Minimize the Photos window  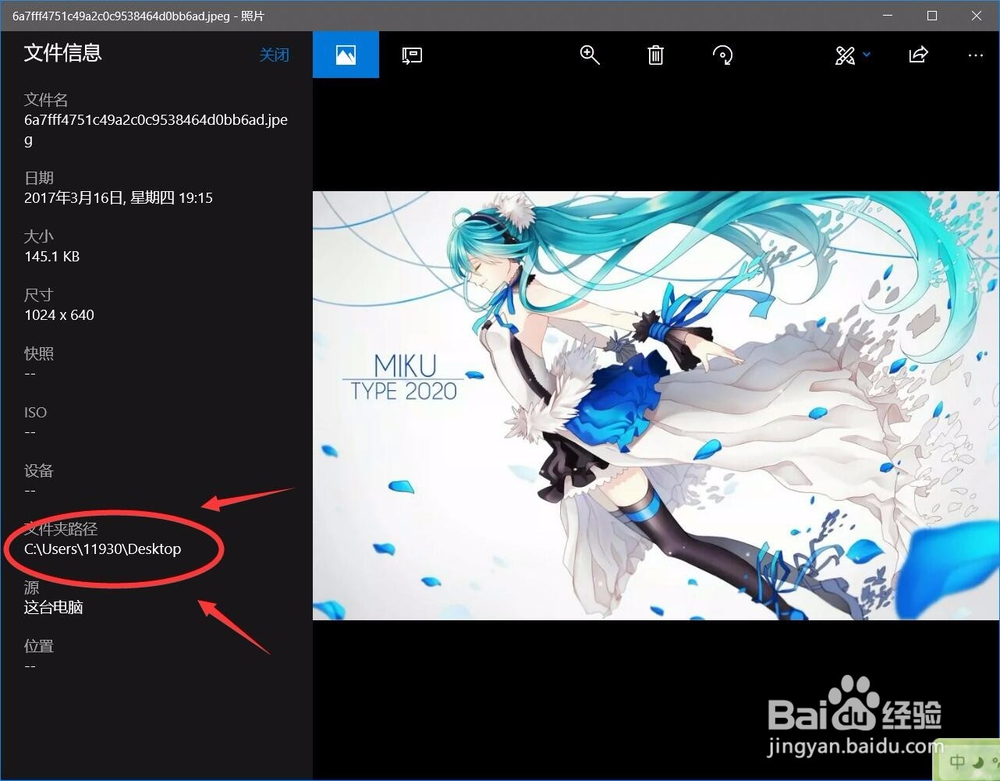tap(888, 15)
